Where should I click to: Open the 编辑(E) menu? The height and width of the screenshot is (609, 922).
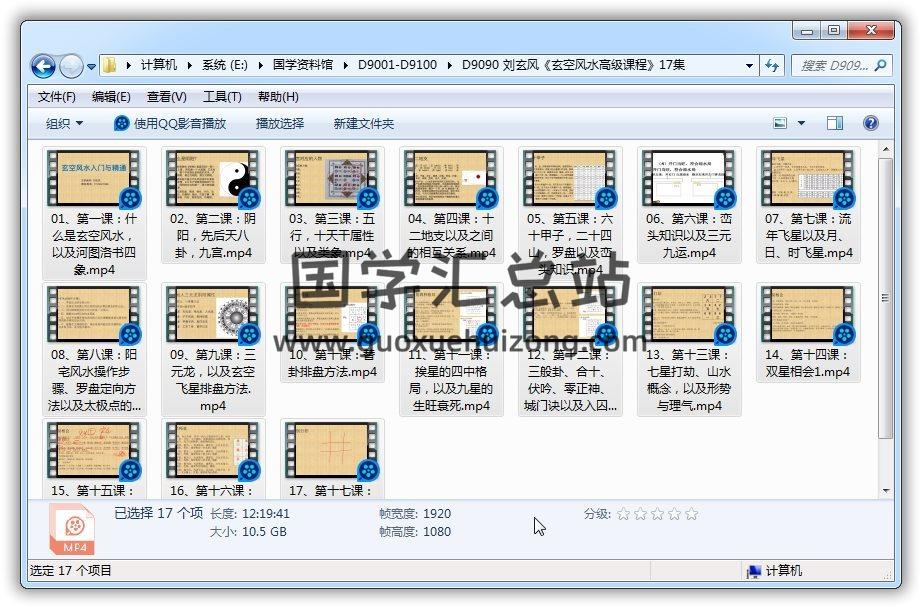click(x=111, y=97)
